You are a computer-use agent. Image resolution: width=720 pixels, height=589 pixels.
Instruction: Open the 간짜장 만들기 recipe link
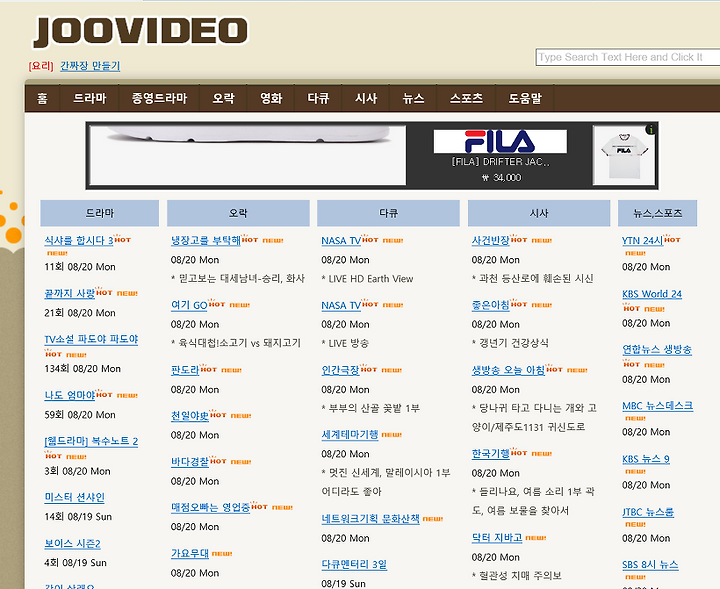(90, 66)
